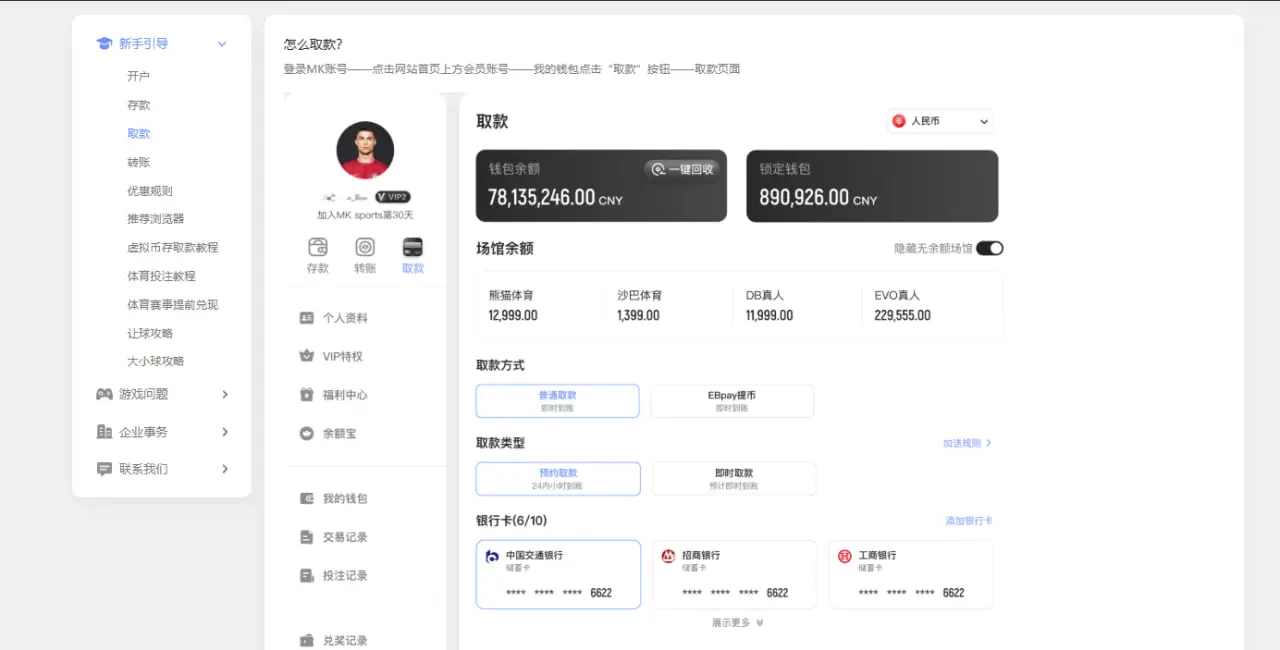Click the 人民币 currency flag icon
Viewport: 1280px width, 650px height.
tap(899, 121)
